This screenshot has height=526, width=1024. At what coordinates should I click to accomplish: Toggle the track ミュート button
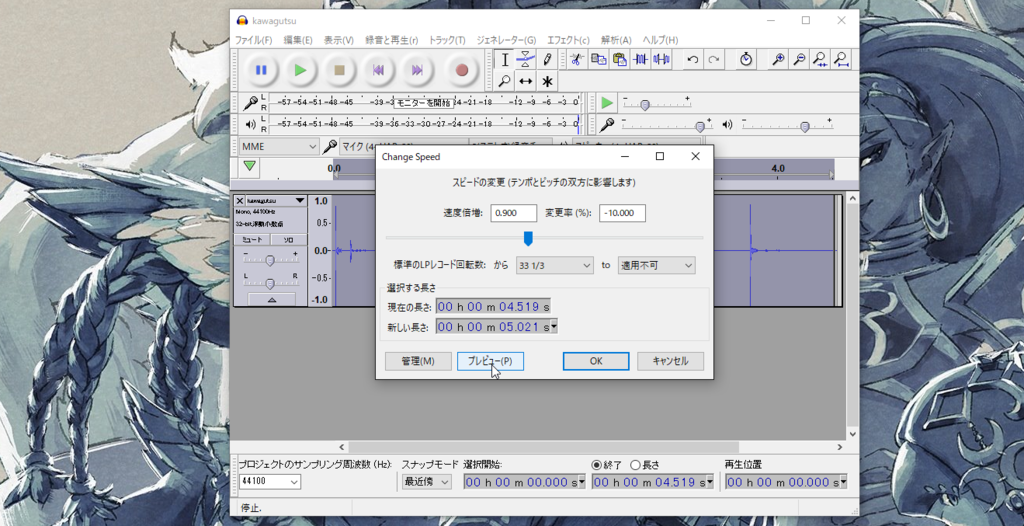pos(252,240)
